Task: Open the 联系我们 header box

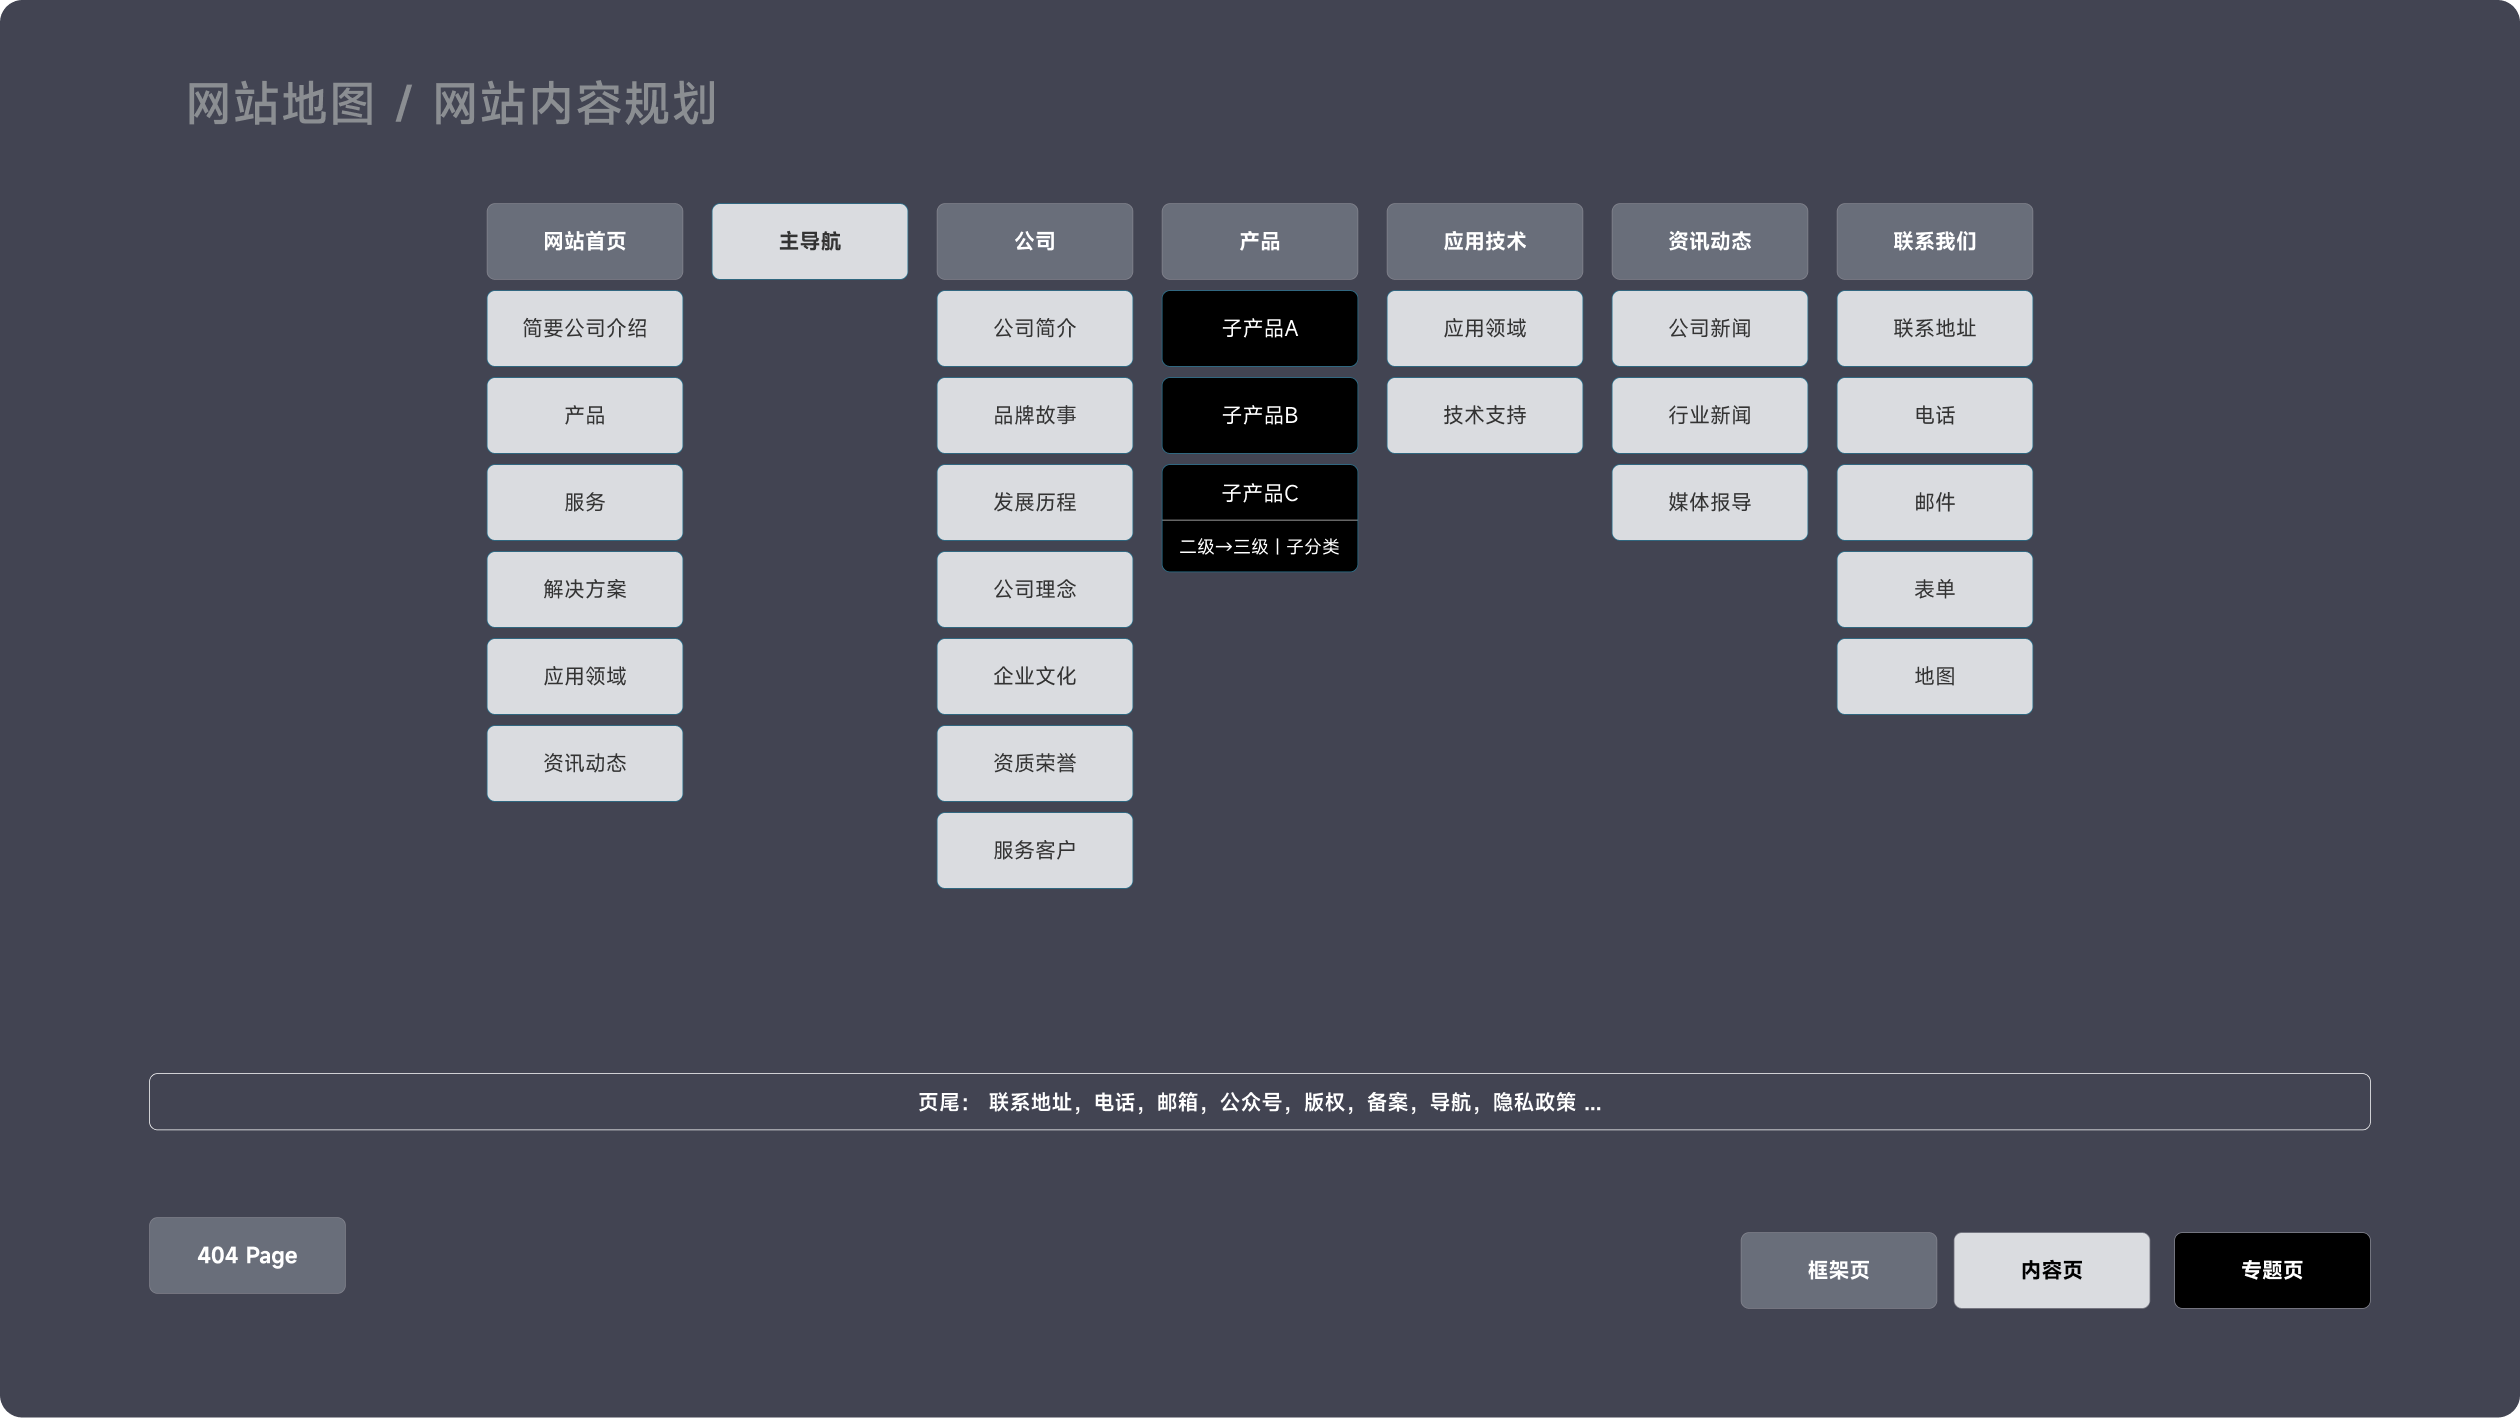Action: [1934, 241]
